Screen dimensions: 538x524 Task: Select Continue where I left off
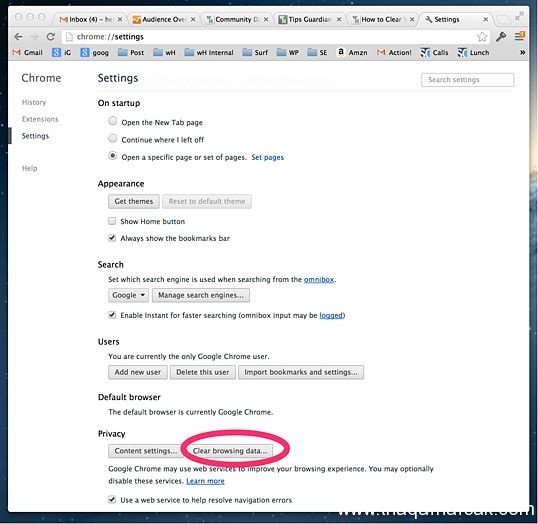click(113, 138)
